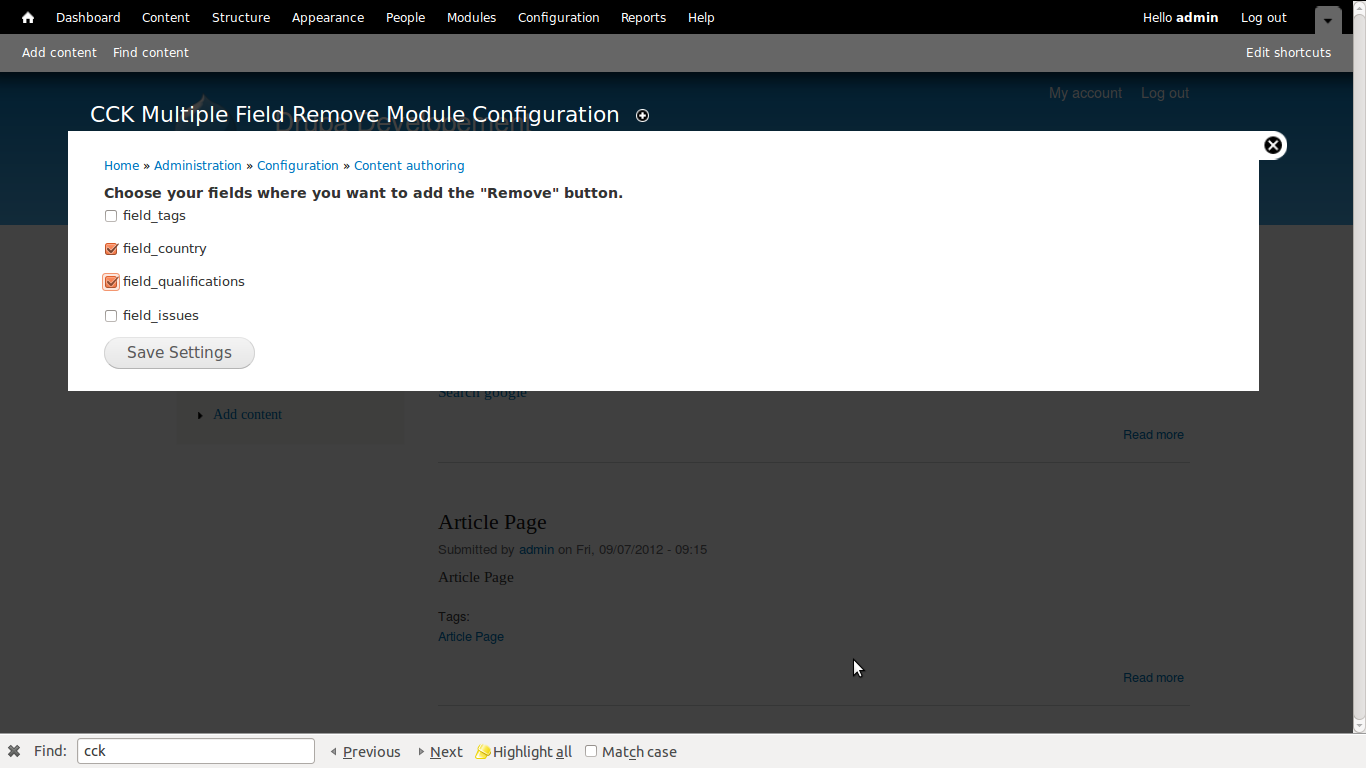Open the Modules menu

click(x=471, y=17)
